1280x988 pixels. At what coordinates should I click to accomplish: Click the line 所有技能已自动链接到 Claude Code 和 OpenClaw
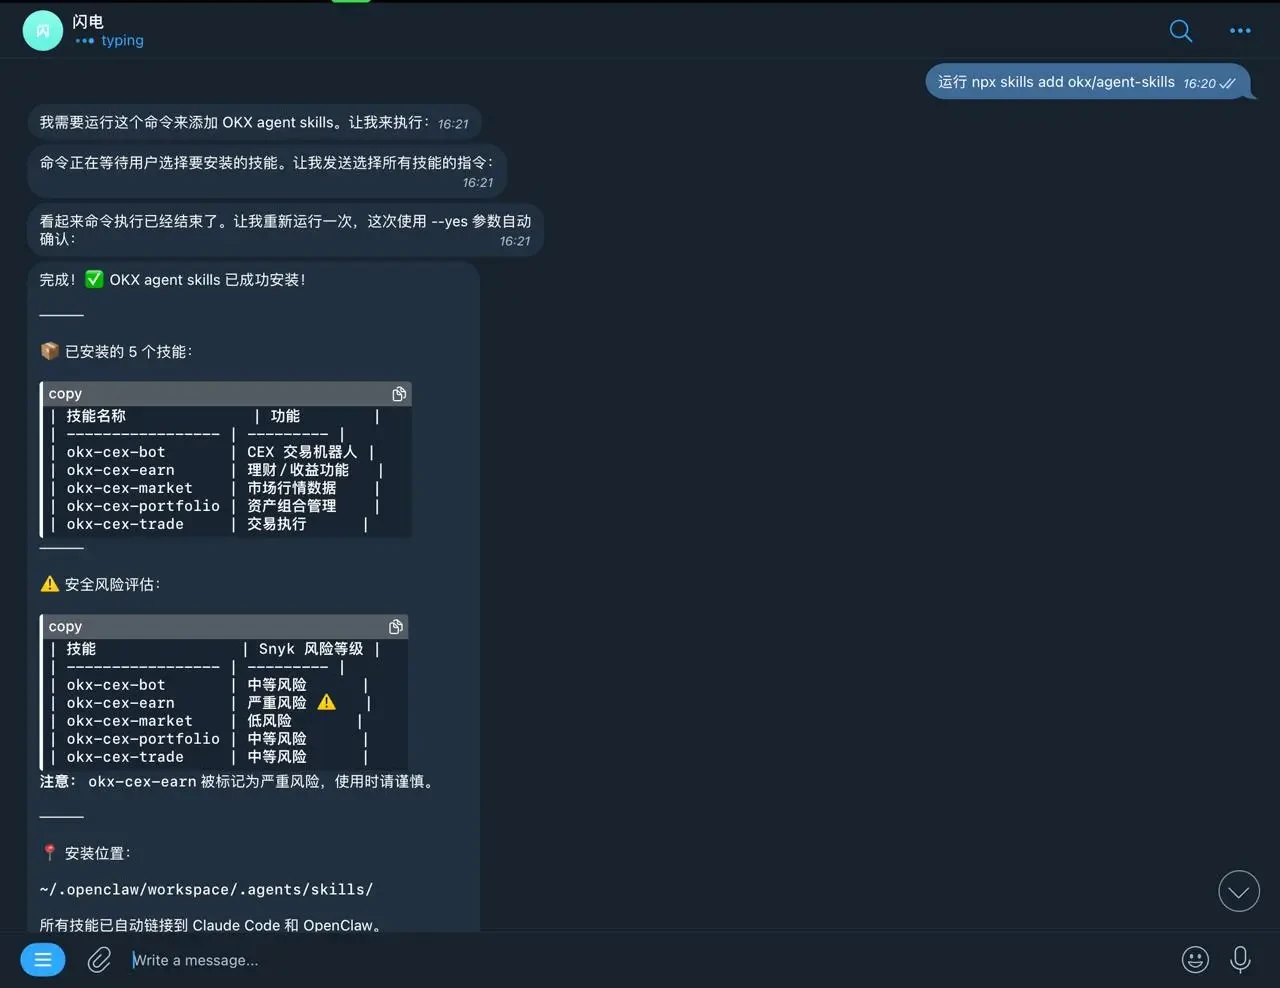(211, 926)
